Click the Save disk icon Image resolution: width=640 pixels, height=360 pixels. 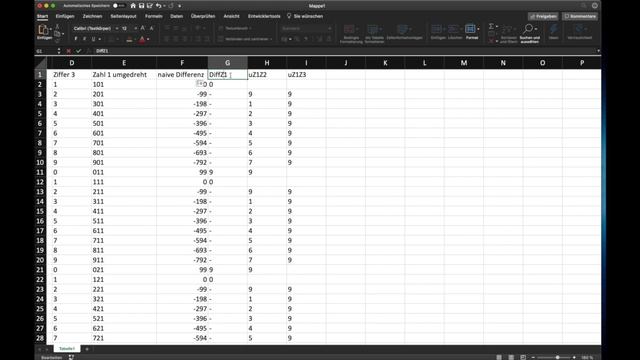coord(141,6)
